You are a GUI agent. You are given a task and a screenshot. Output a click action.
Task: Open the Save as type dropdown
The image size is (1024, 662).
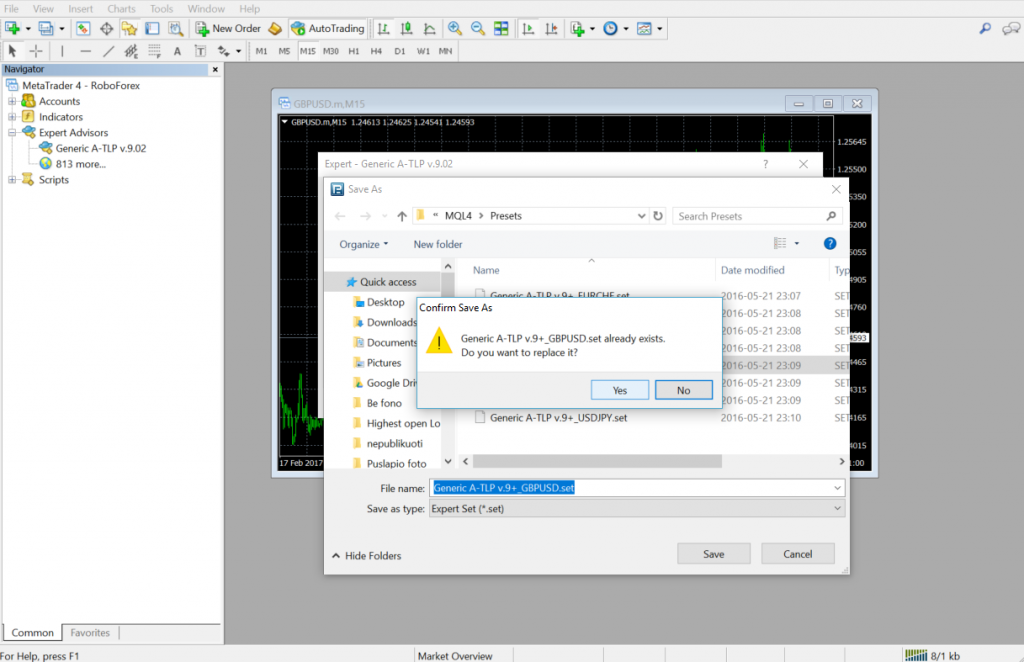click(637, 509)
